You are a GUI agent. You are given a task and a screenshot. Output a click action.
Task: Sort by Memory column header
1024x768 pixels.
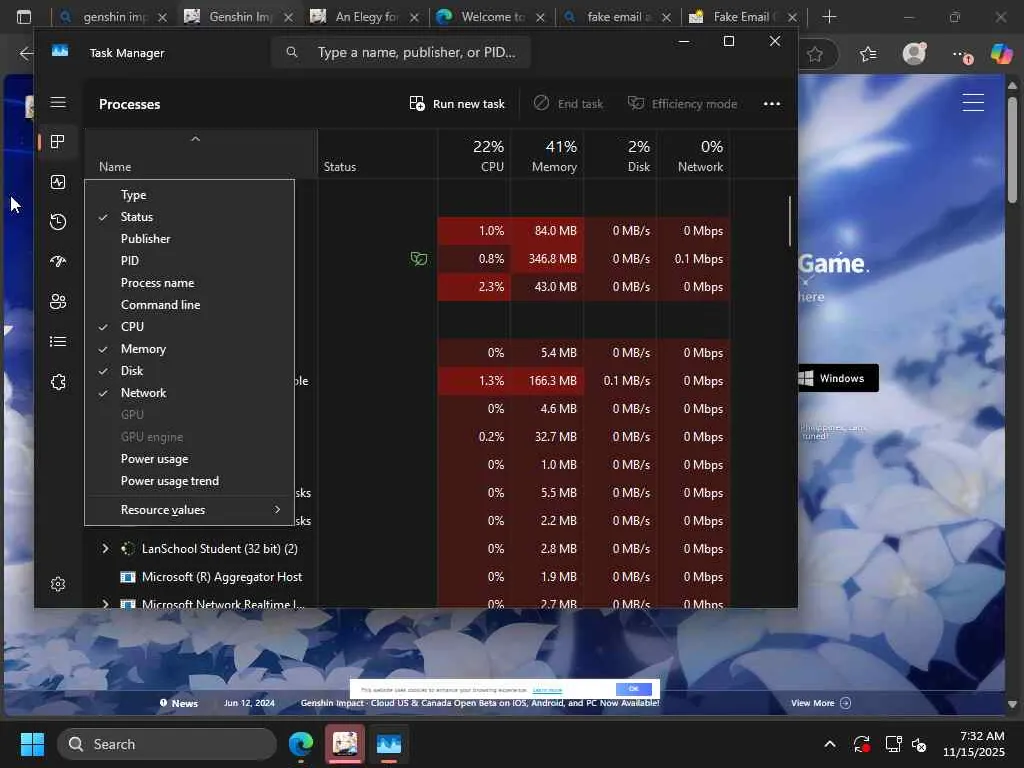pos(547,155)
